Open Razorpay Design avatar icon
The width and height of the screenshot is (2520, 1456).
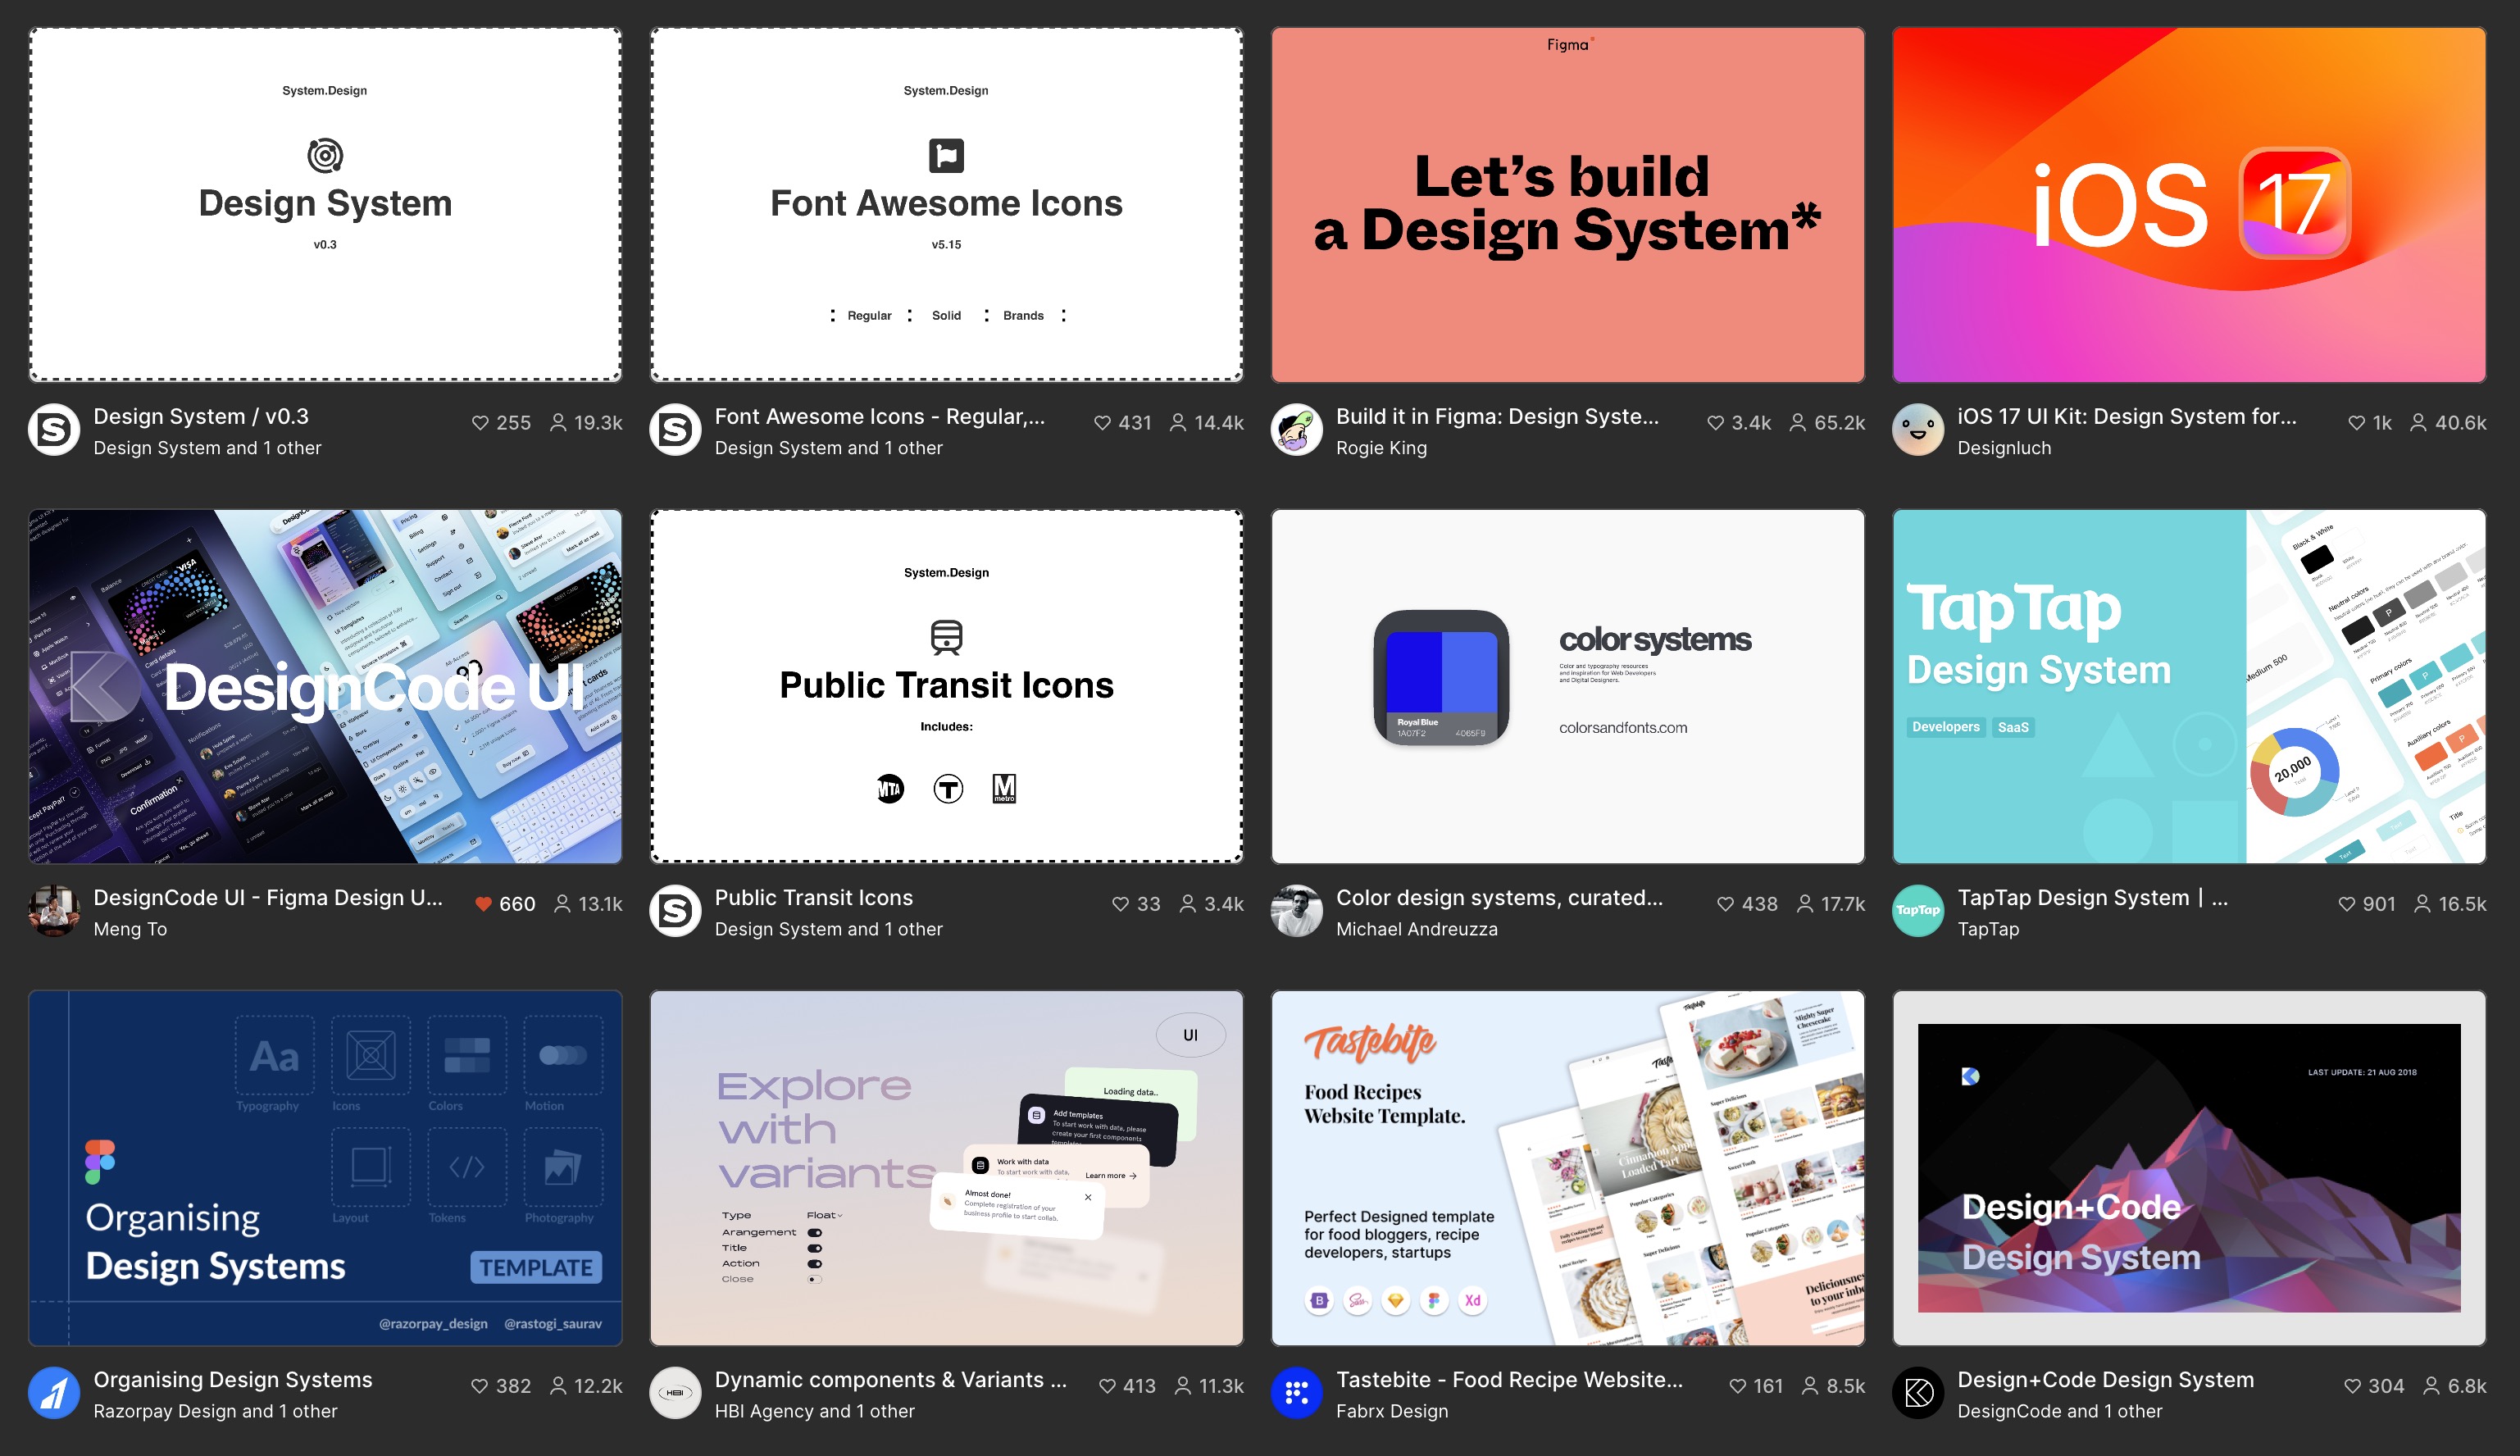point(54,1392)
